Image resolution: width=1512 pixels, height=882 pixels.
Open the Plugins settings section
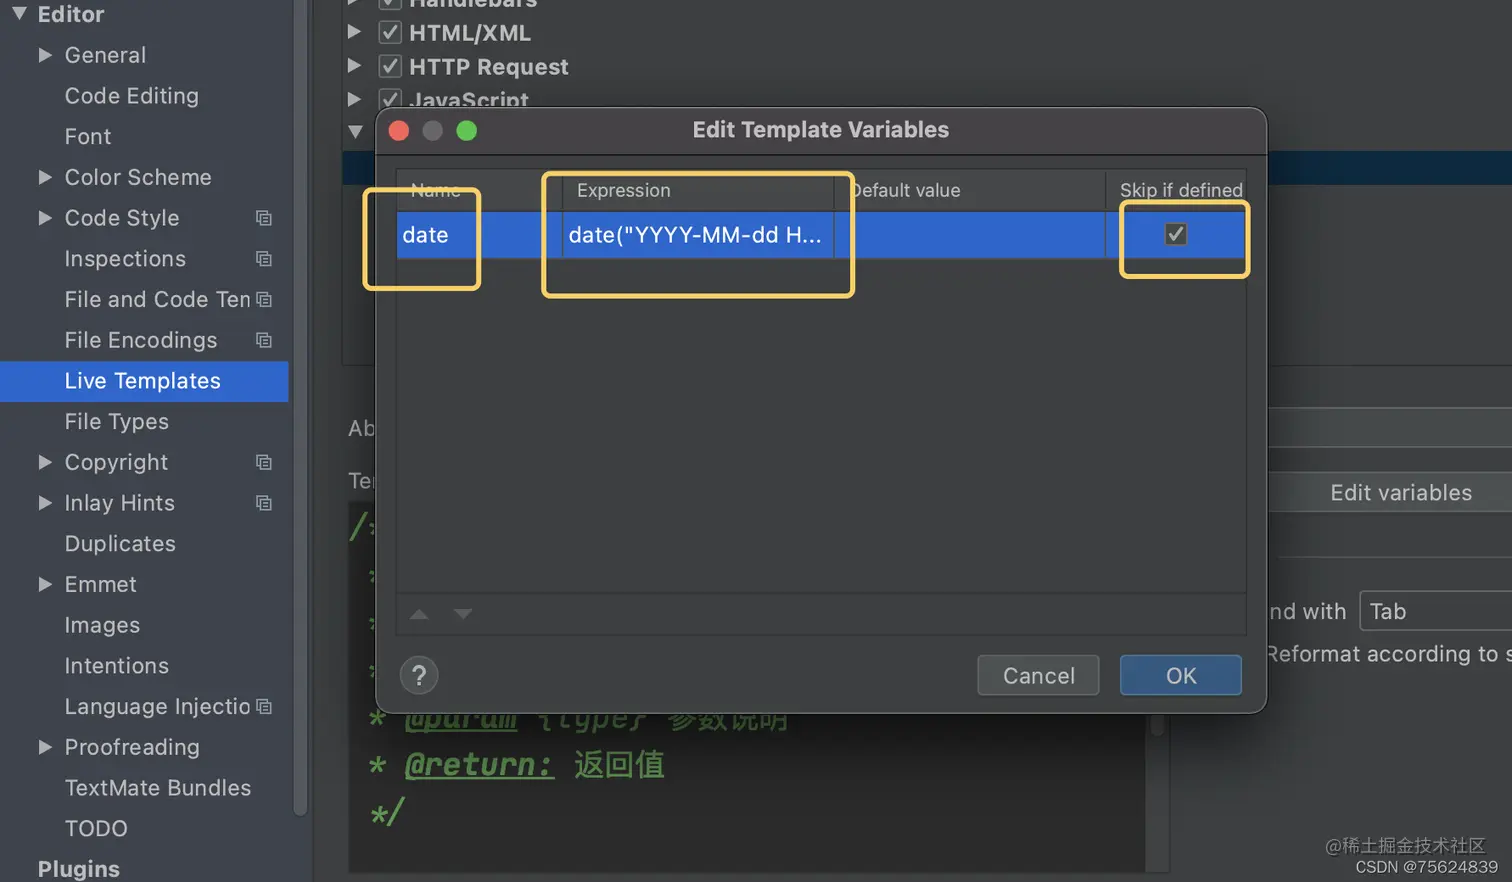[78, 869]
